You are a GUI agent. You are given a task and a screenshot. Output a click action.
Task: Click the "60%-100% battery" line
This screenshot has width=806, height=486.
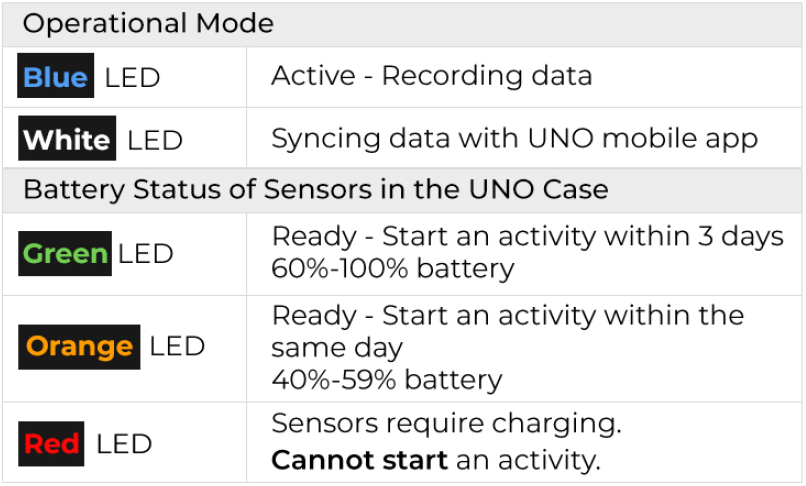click(x=392, y=269)
